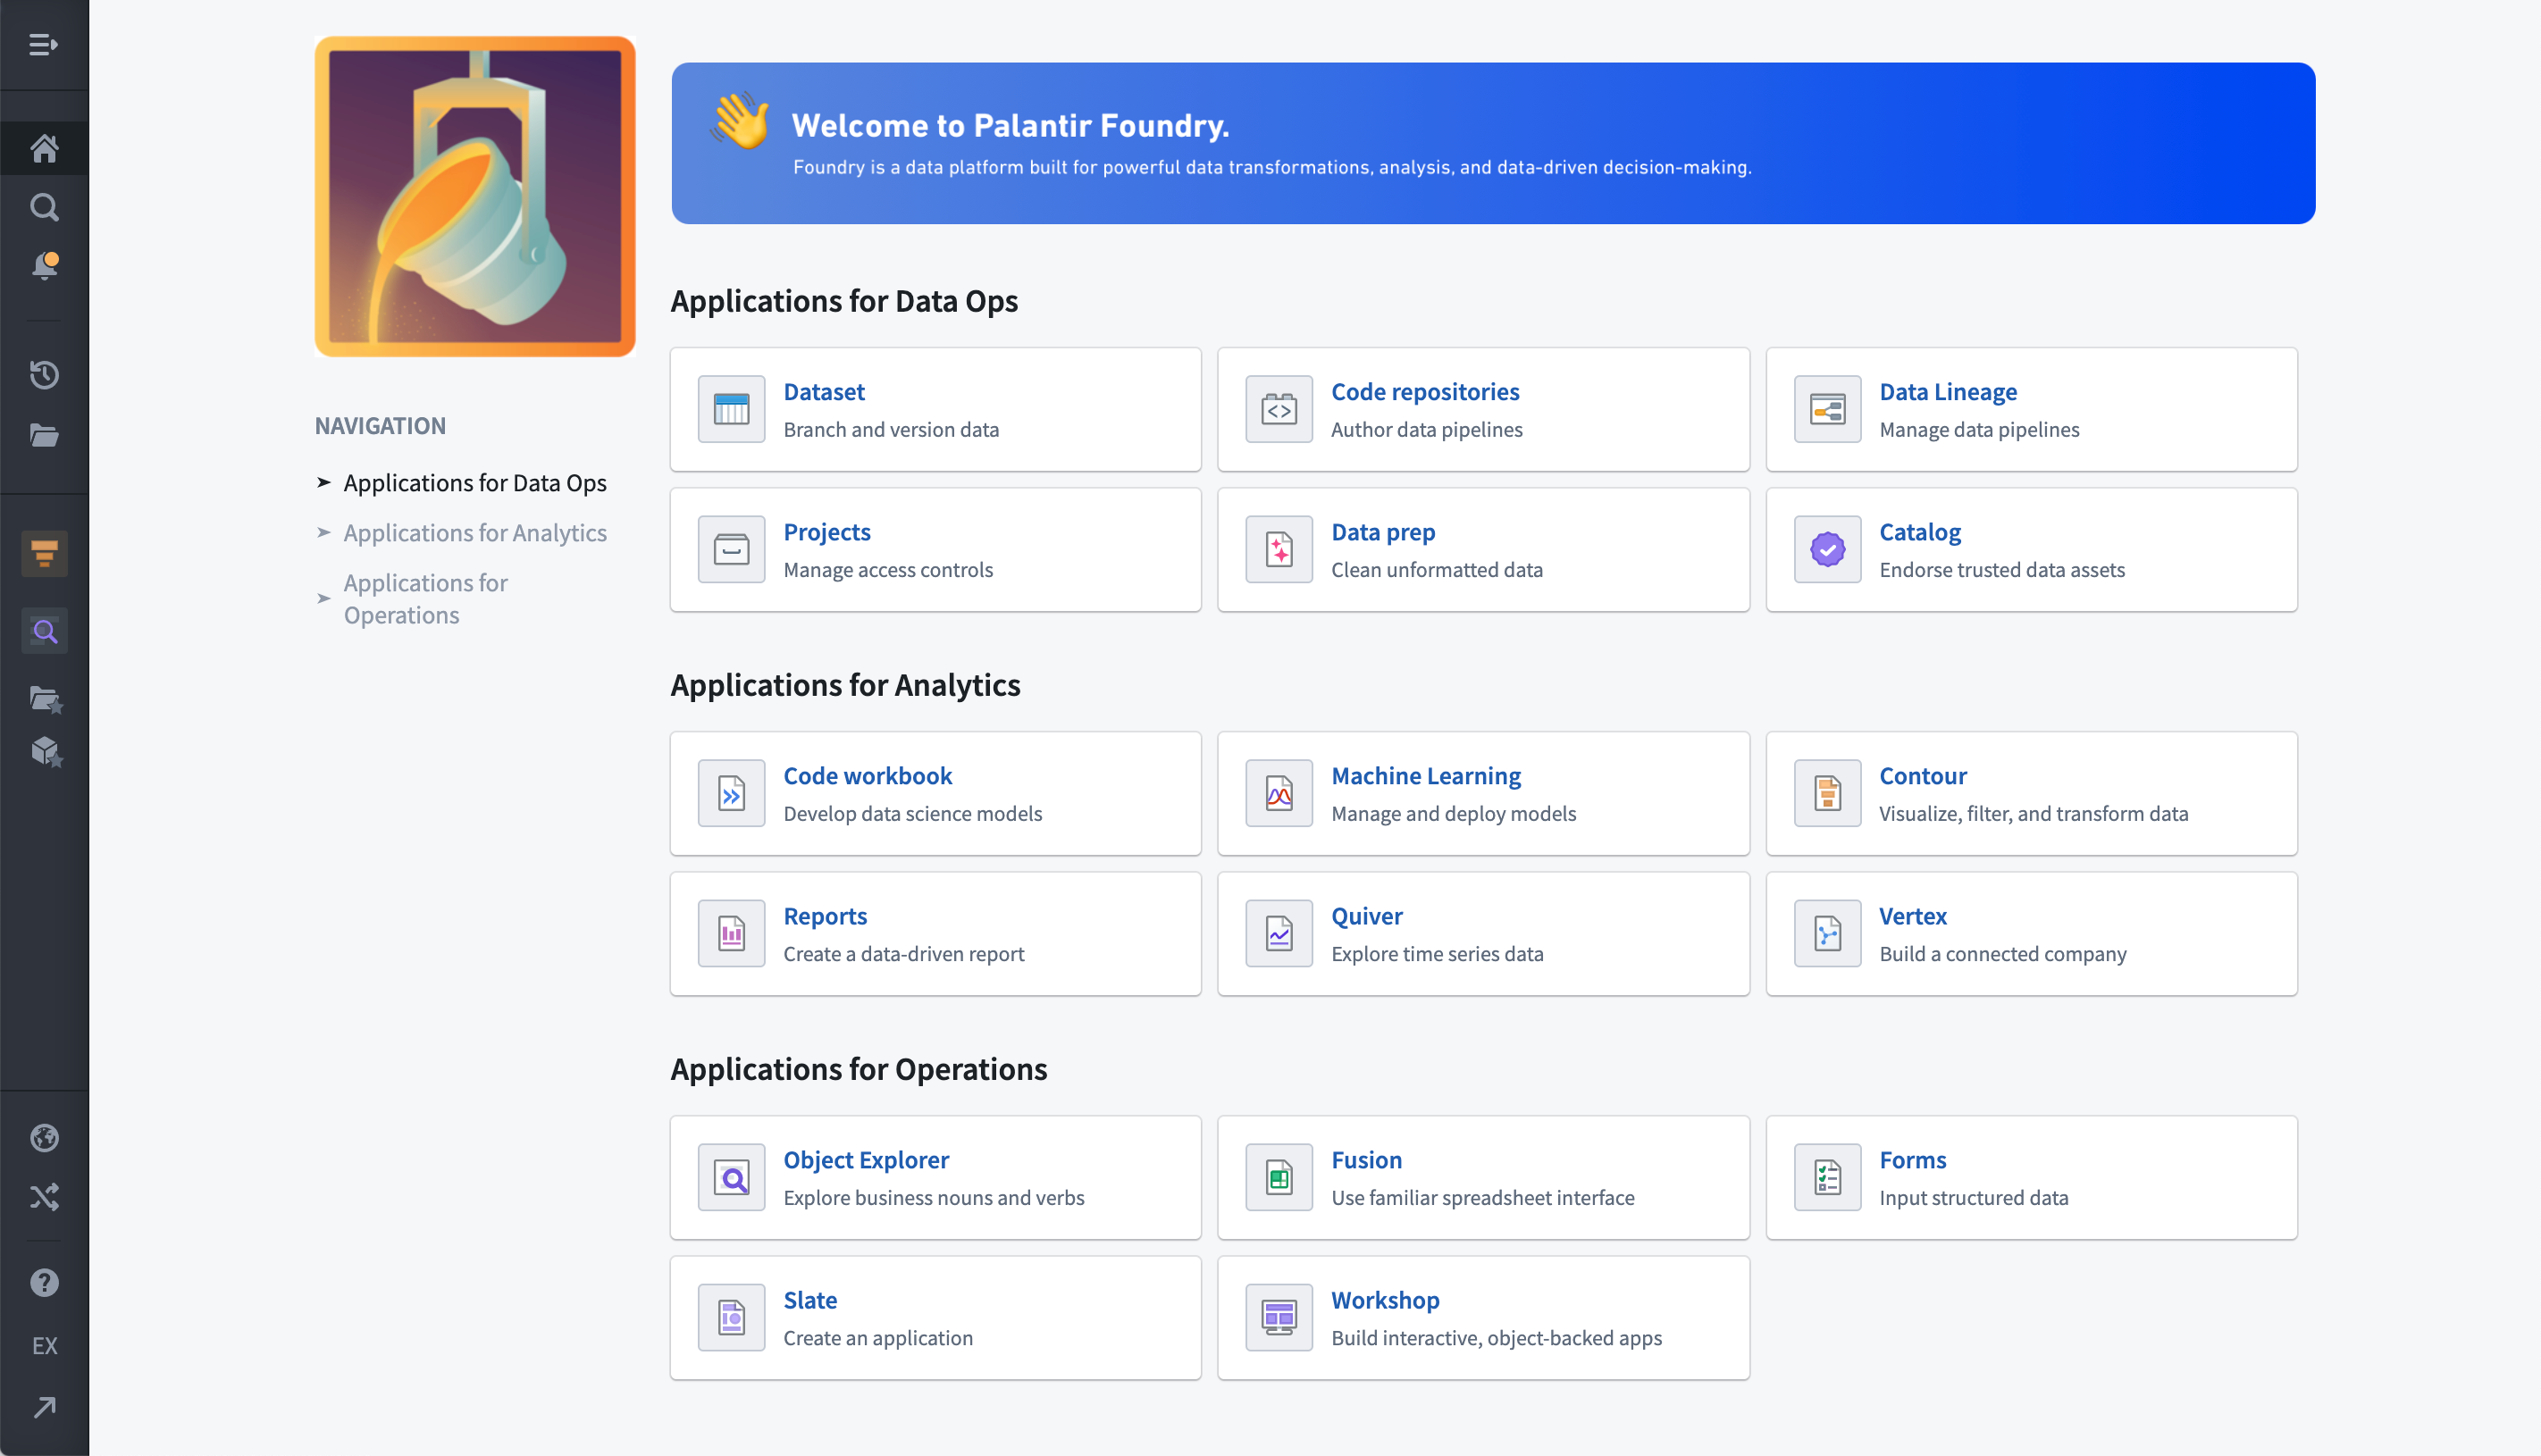Click the Contour orange document icon

click(1827, 793)
